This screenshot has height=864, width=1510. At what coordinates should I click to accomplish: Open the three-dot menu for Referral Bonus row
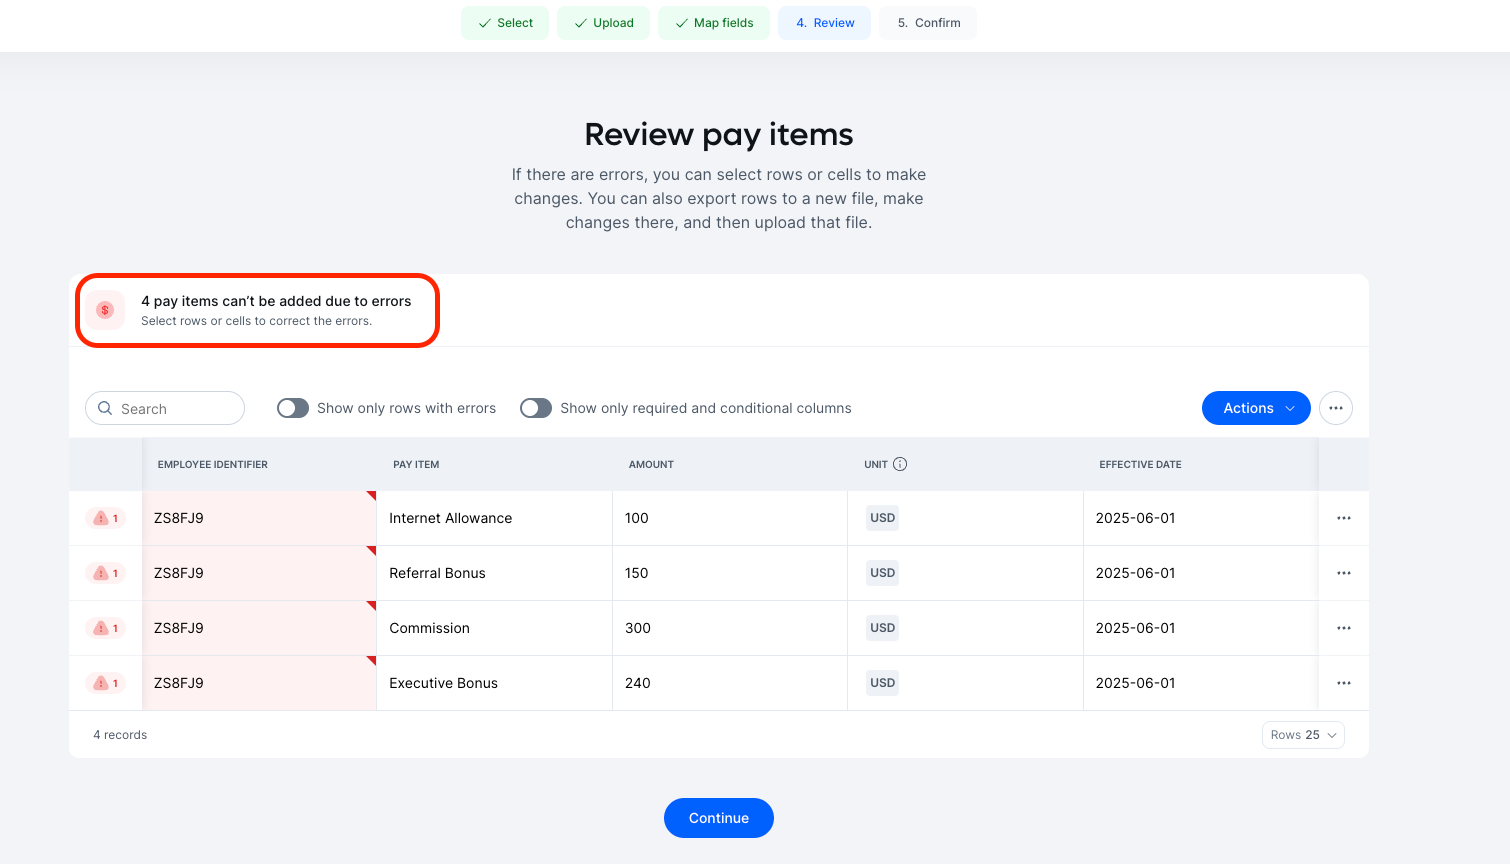(1344, 573)
